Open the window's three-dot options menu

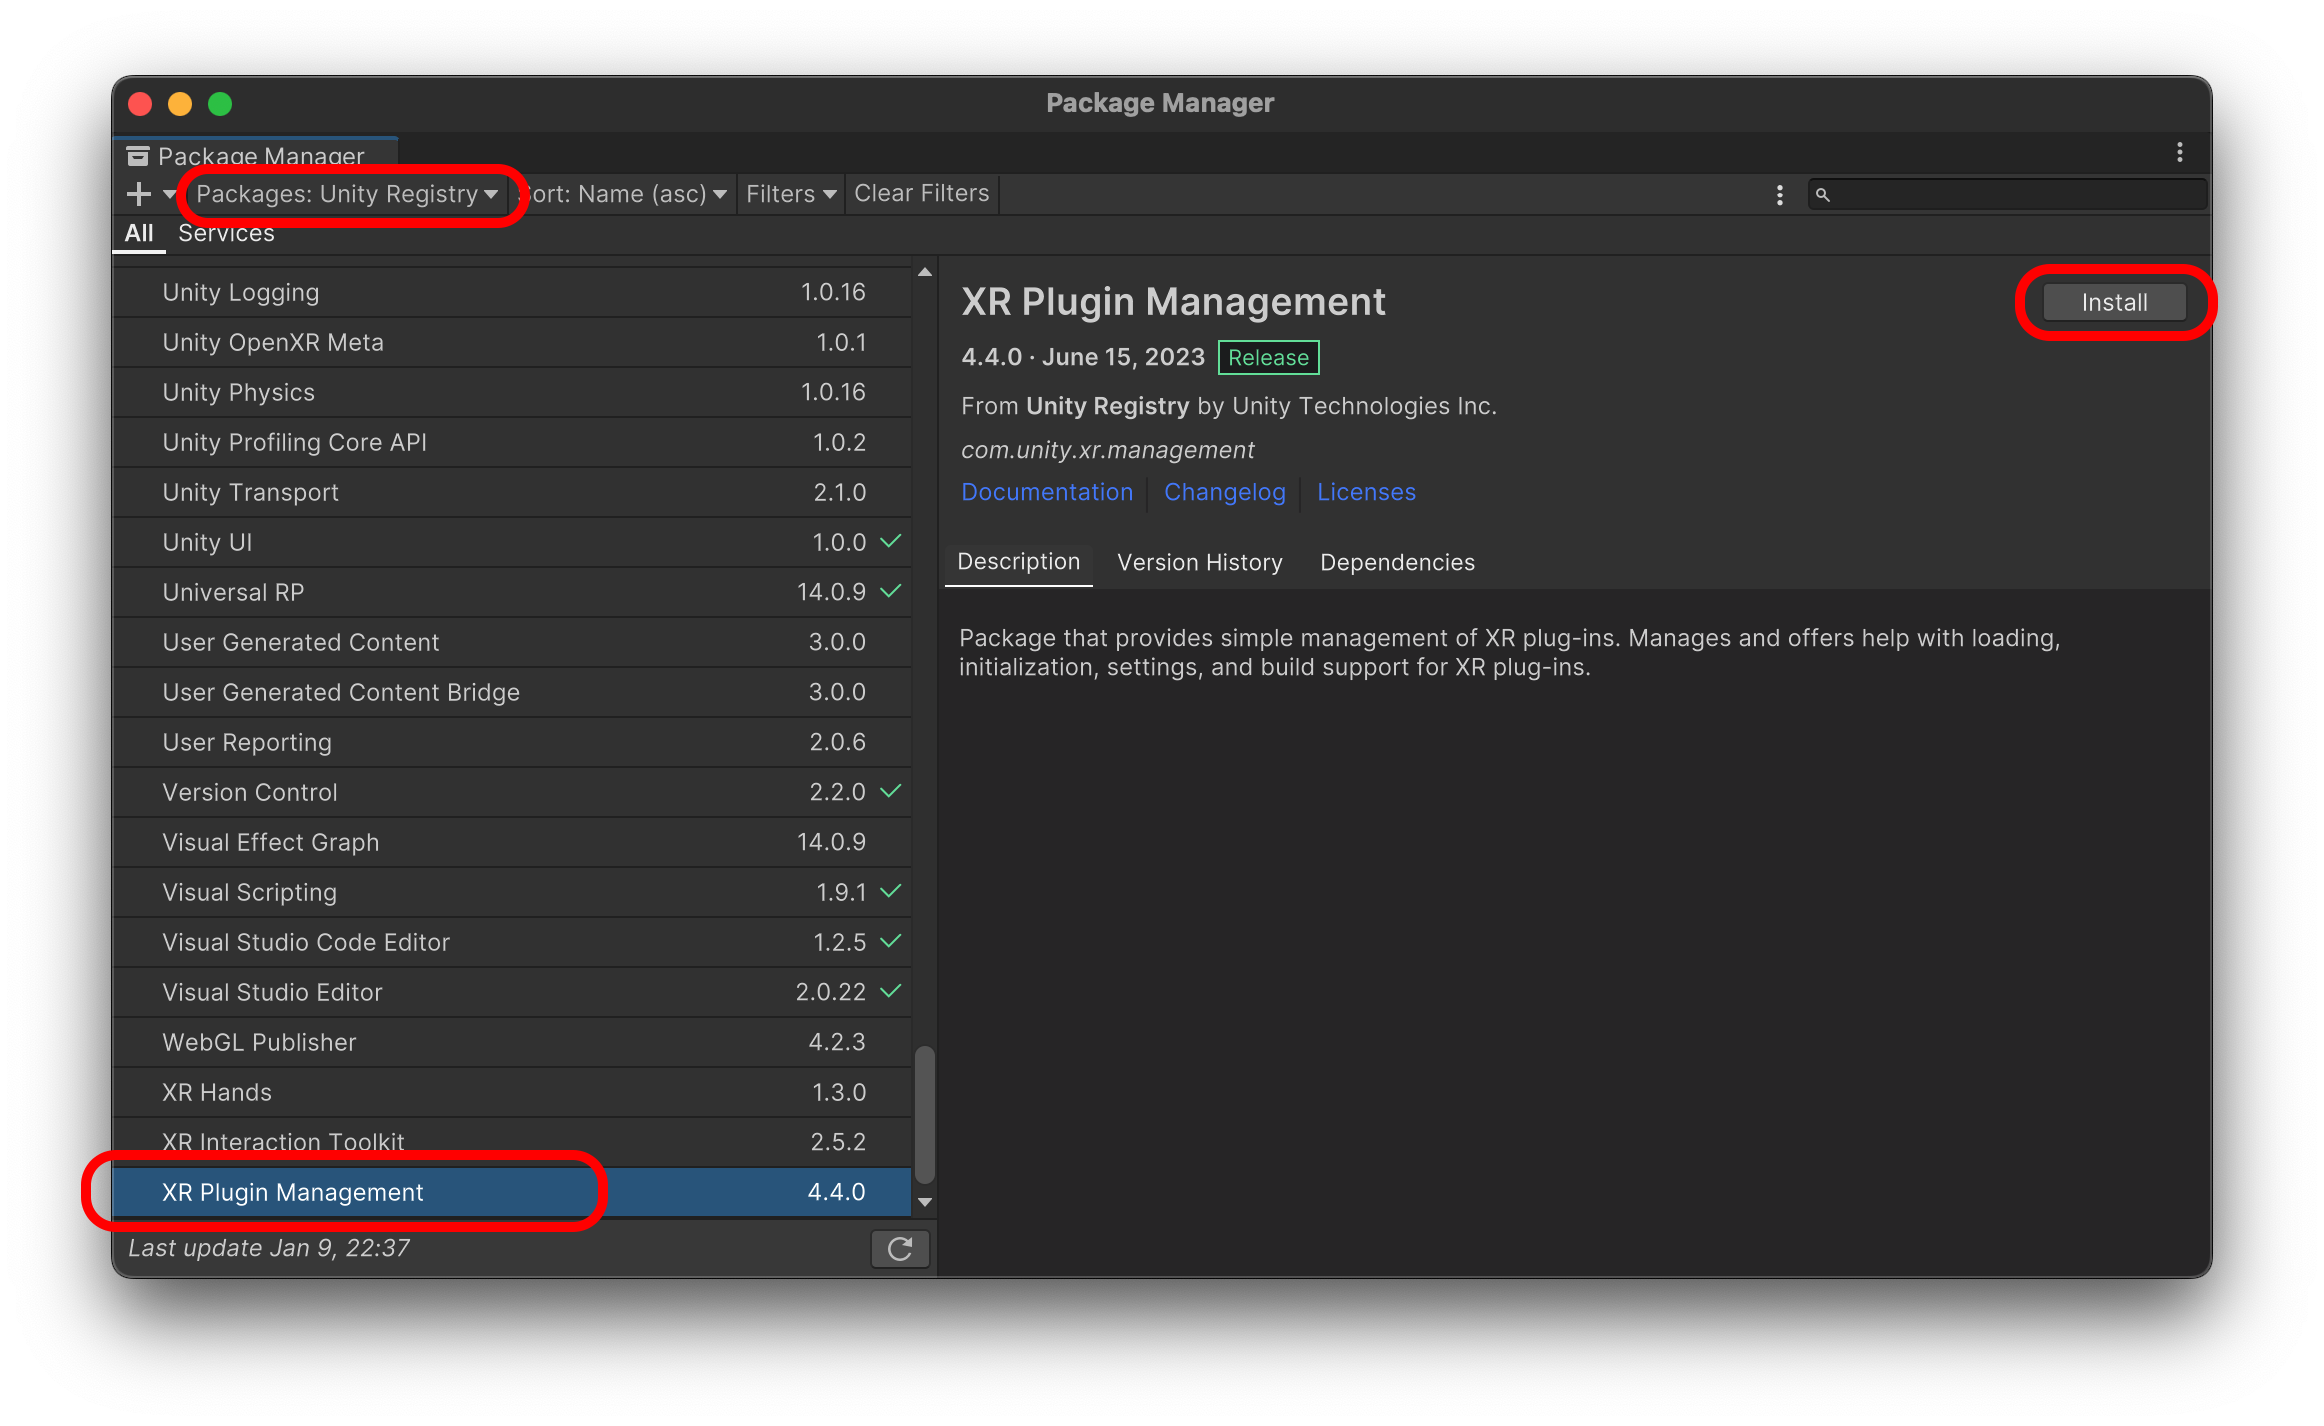pos(2179,152)
